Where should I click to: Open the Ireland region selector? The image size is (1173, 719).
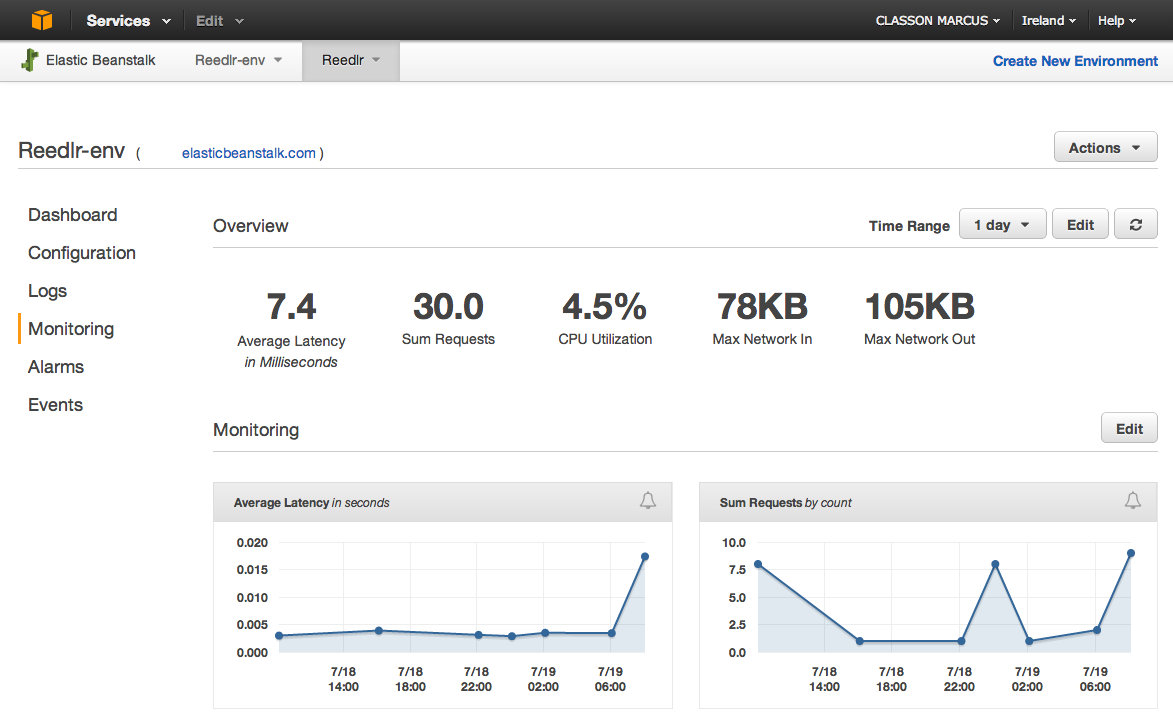pyautogui.click(x=1049, y=20)
